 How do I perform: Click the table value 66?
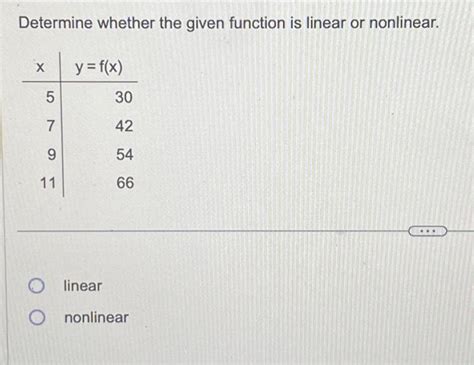point(125,183)
